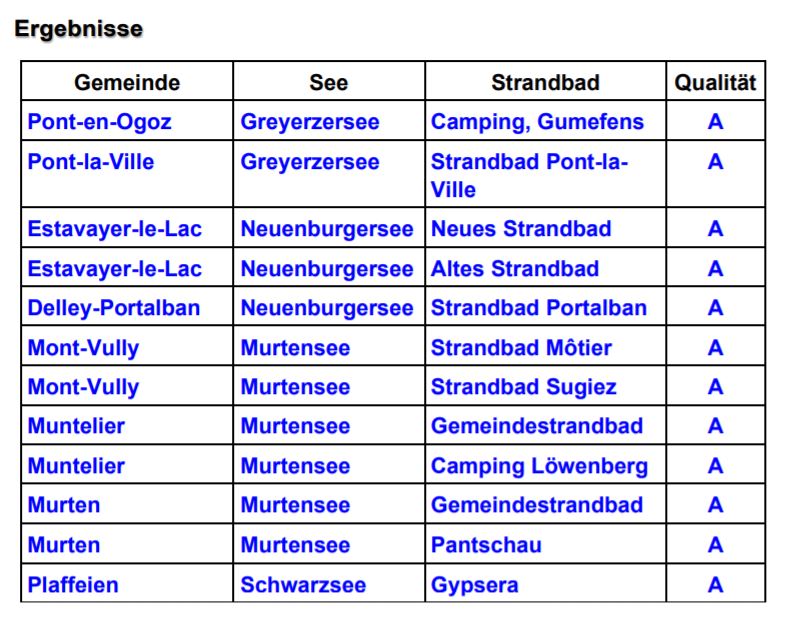Open the Camping, Gumefens beach entry
This screenshot has width=789, height=642.
(537, 122)
